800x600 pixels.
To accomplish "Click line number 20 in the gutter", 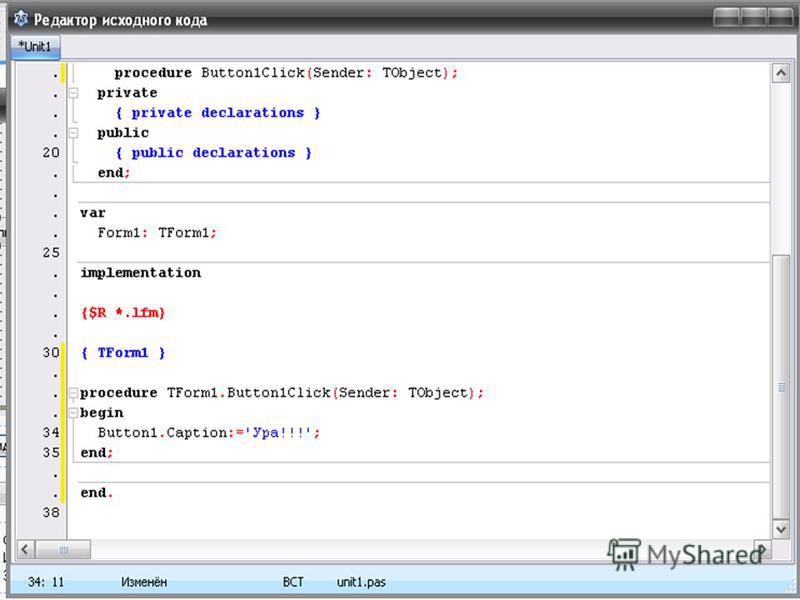I will tap(51, 153).
